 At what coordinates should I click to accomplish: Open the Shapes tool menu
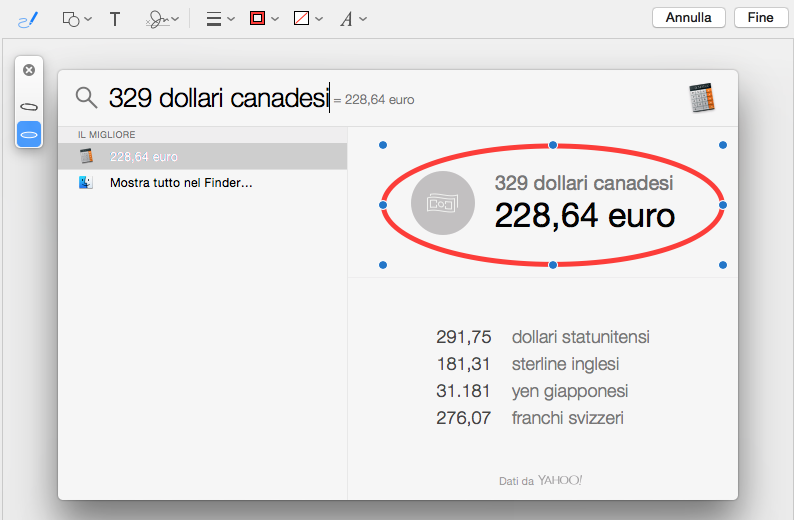click(71, 19)
